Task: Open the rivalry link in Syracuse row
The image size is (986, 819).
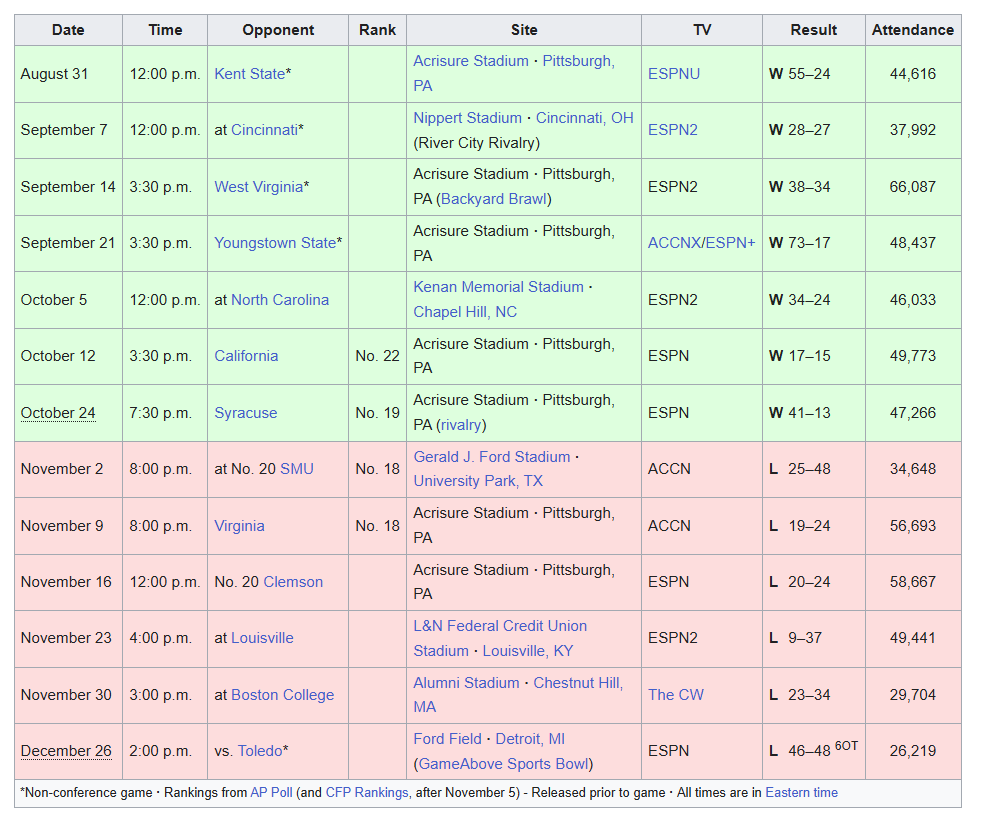Action: [460, 425]
